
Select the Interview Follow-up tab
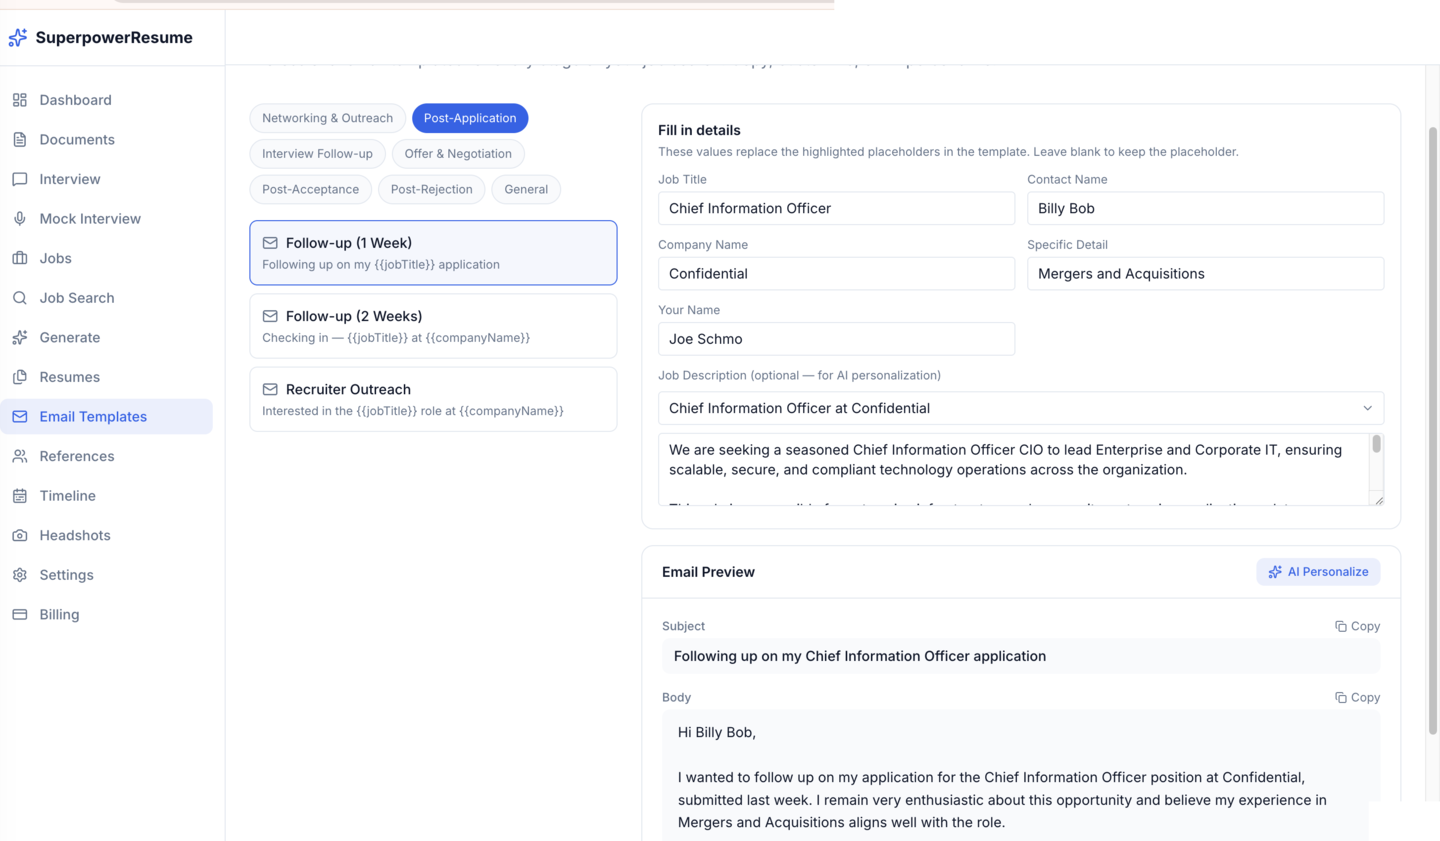coord(317,153)
